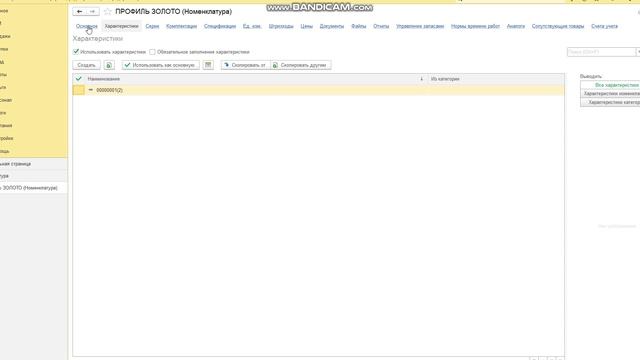Image resolution: width=640 pixels, height=360 pixels.
Task: Toggle the Использовать характеристики checkbox
Action: [x=76, y=52]
